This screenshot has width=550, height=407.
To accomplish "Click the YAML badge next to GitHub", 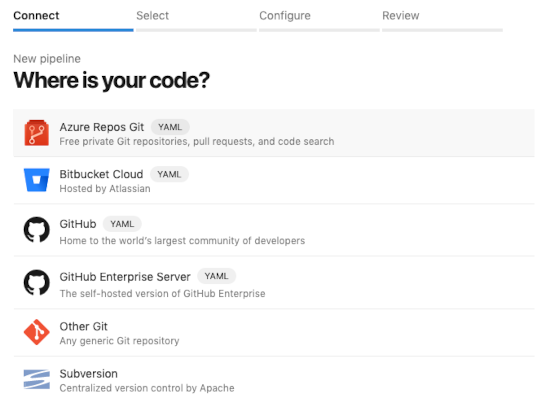I will (x=122, y=224).
